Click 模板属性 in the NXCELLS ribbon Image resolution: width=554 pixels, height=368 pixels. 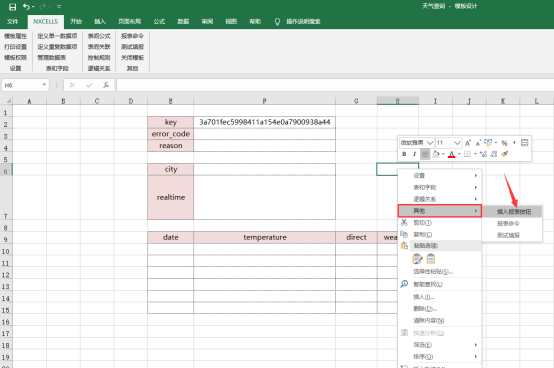[16, 36]
